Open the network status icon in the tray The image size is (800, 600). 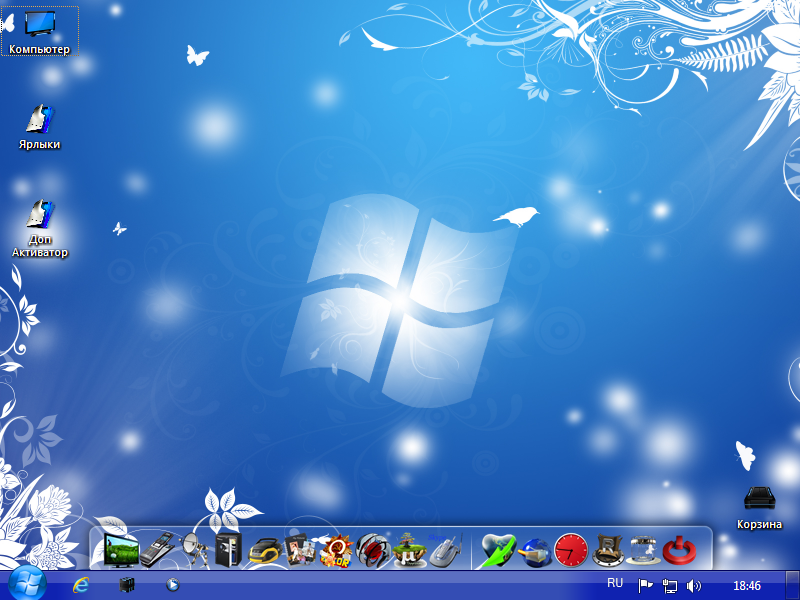pos(668,587)
